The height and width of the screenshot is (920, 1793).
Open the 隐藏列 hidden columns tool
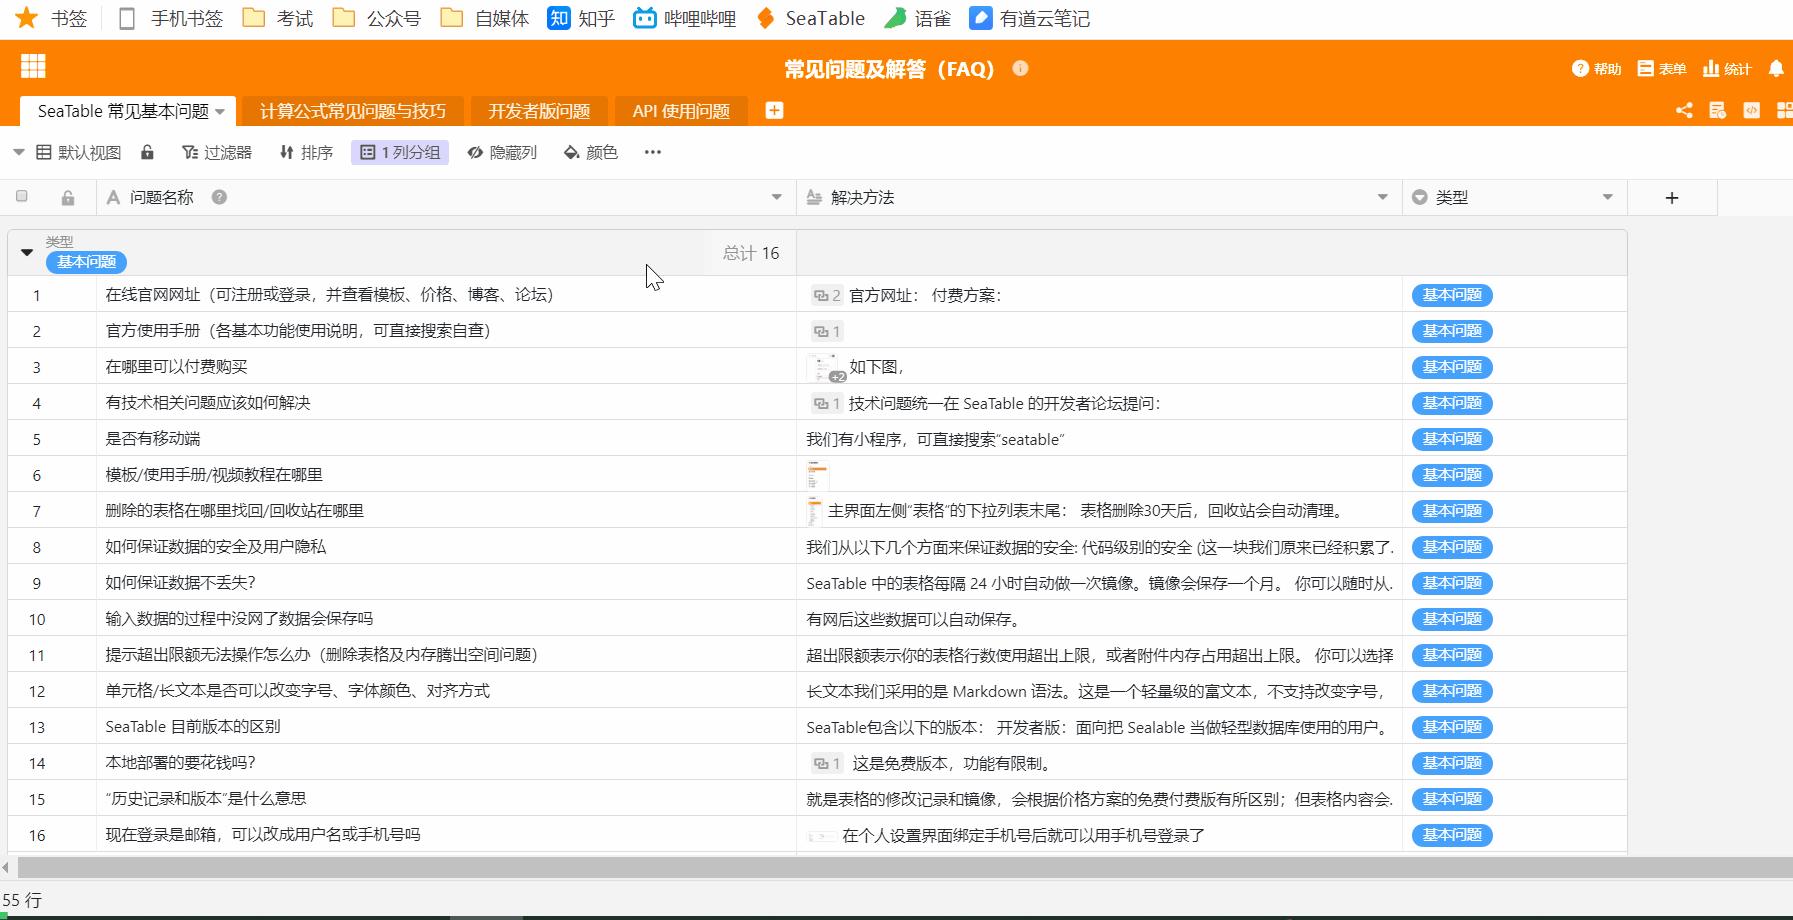(502, 152)
